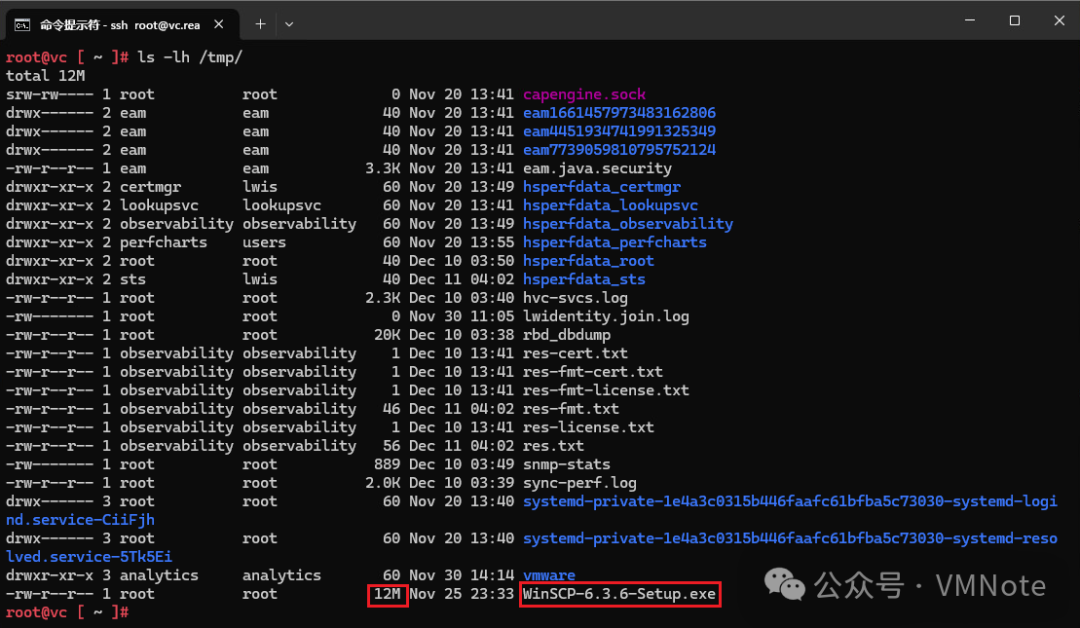Click the hsperfdata_perfcharts directory name
1080x628 pixels.
615,243
